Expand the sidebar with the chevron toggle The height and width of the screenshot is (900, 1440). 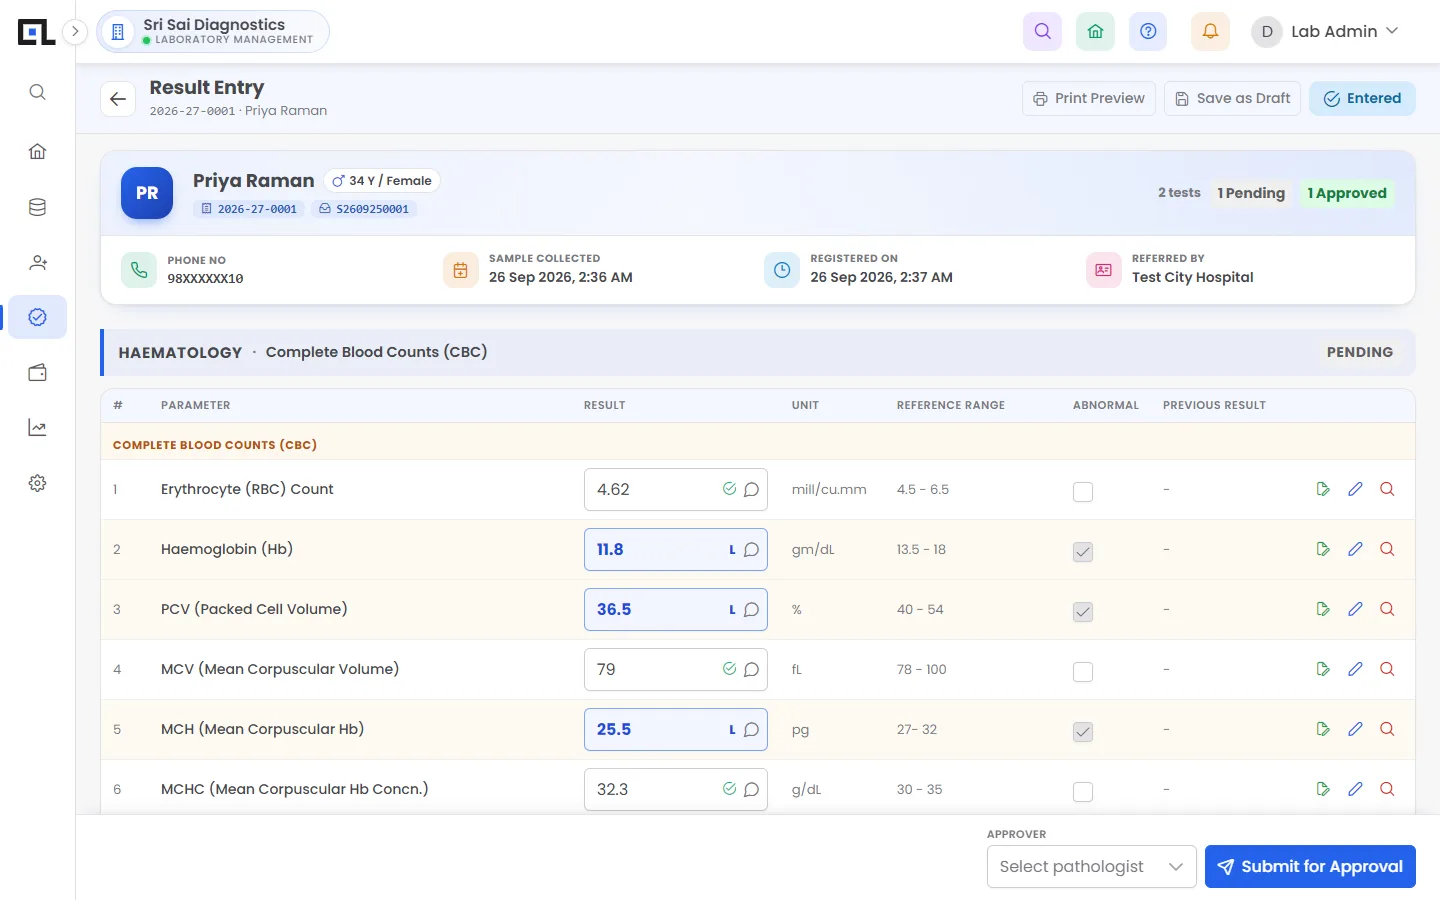(x=75, y=31)
